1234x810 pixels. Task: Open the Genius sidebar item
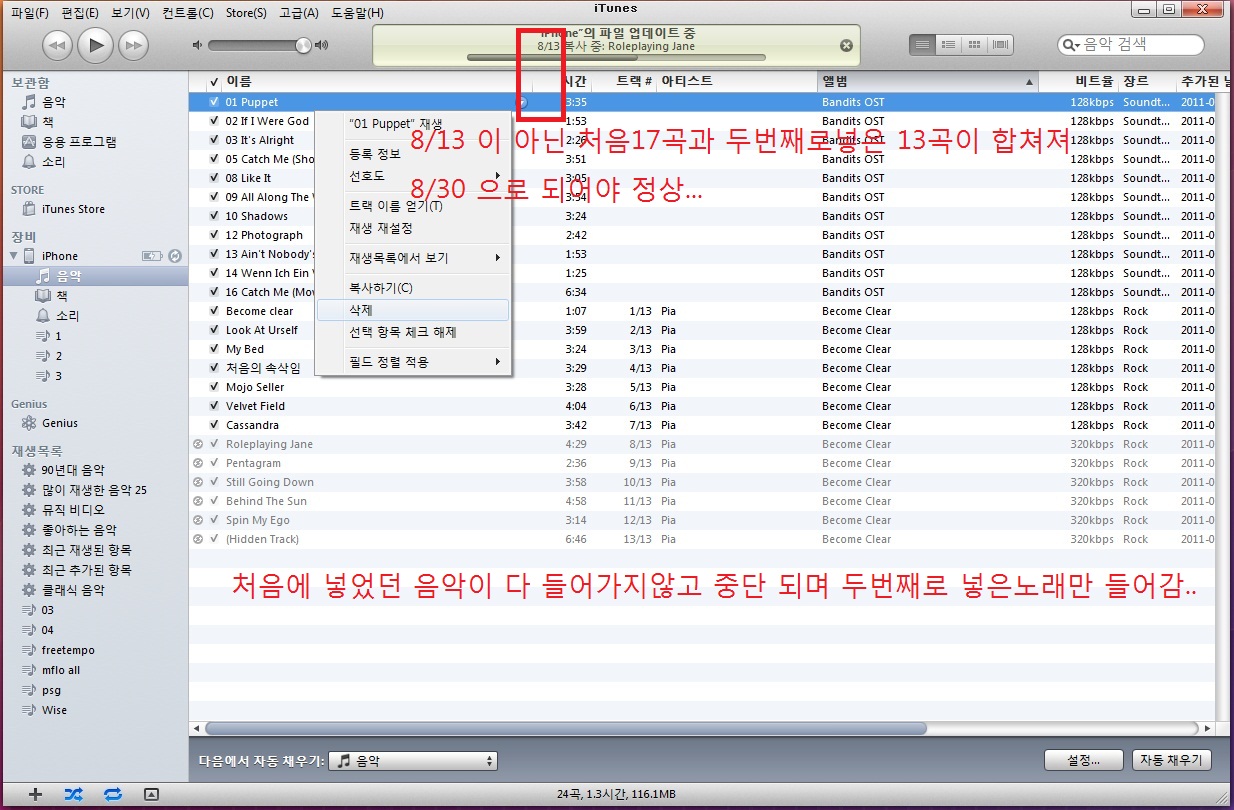click(x=59, y=423)
